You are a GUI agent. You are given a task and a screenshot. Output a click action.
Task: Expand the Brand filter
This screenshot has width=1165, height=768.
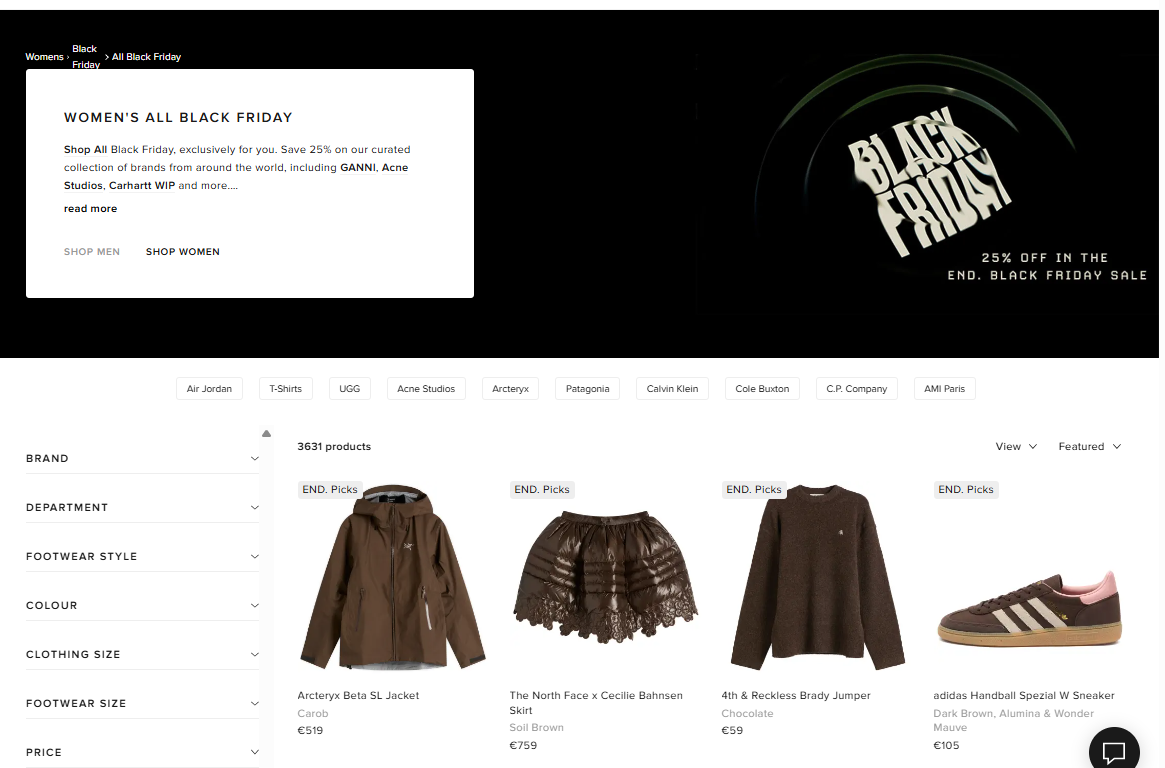tap(142, 458)
